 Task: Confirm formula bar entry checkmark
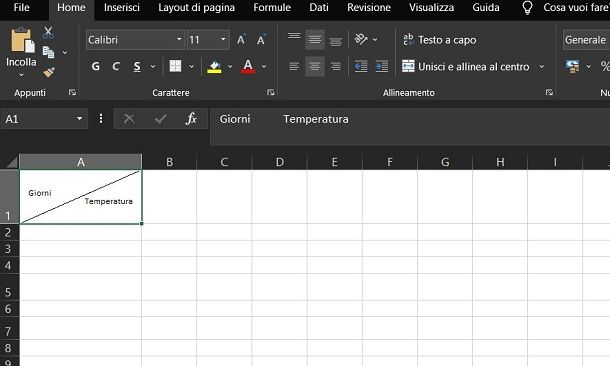click(160, 119)
